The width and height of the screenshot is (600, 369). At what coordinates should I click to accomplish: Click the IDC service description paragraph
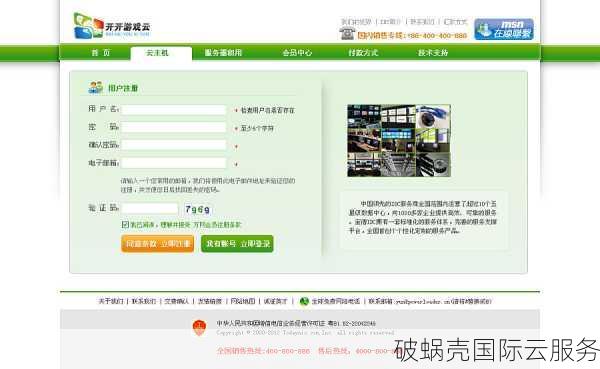pyautogui.click(x=422, y=217)
